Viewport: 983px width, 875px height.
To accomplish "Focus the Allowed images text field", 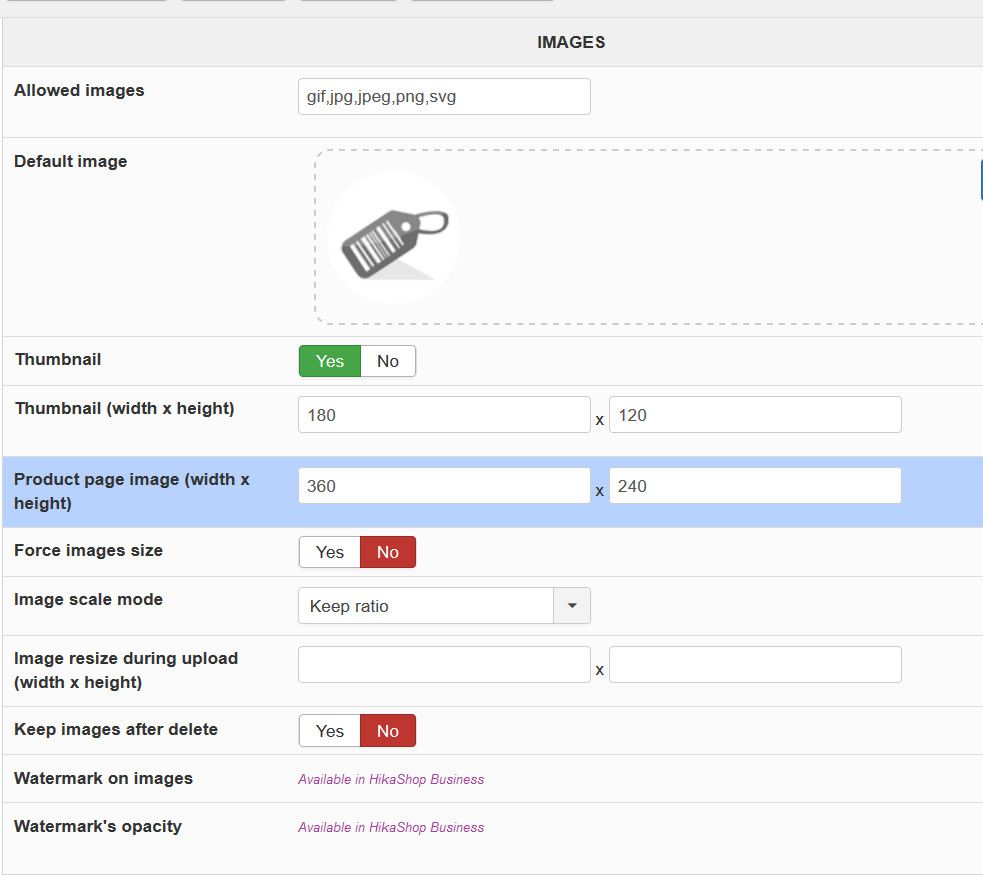I will click(x=444, y=97).
